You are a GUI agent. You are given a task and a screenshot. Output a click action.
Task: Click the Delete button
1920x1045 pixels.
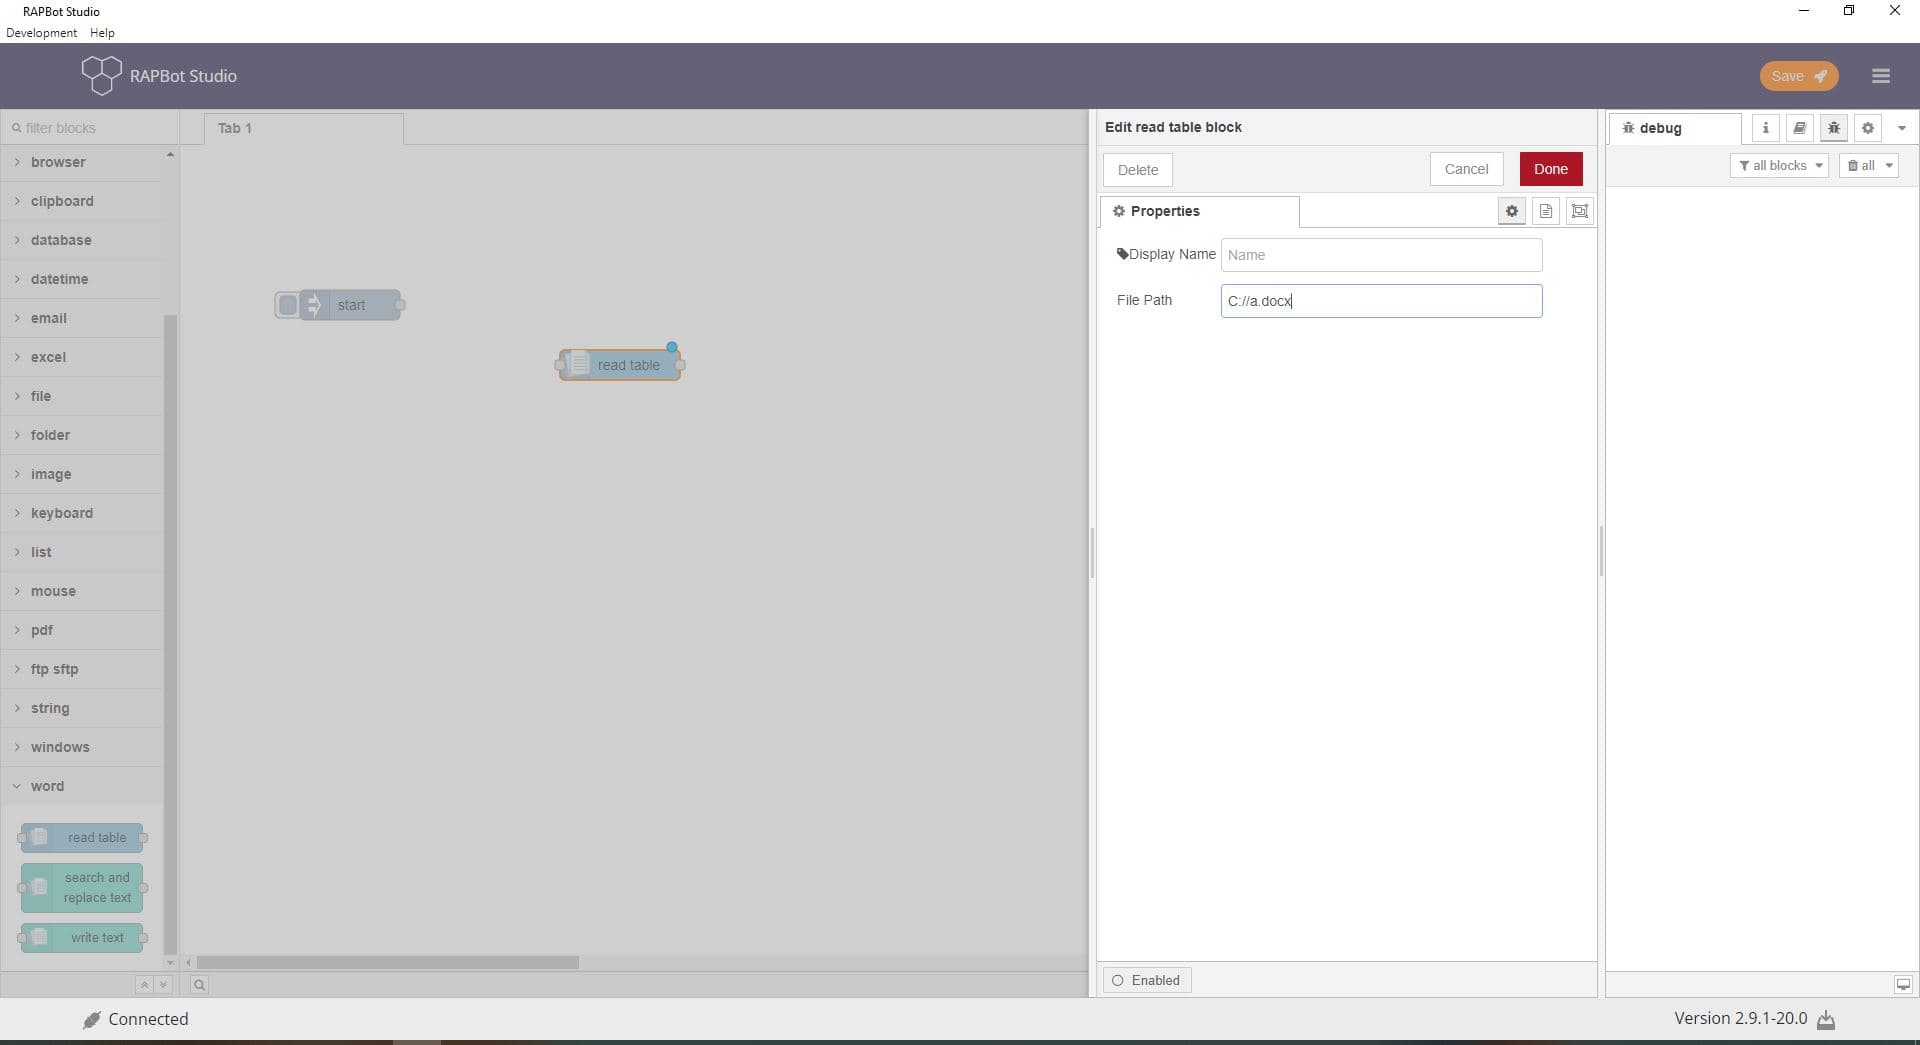pyautogui.click(x=1138, y=170)
